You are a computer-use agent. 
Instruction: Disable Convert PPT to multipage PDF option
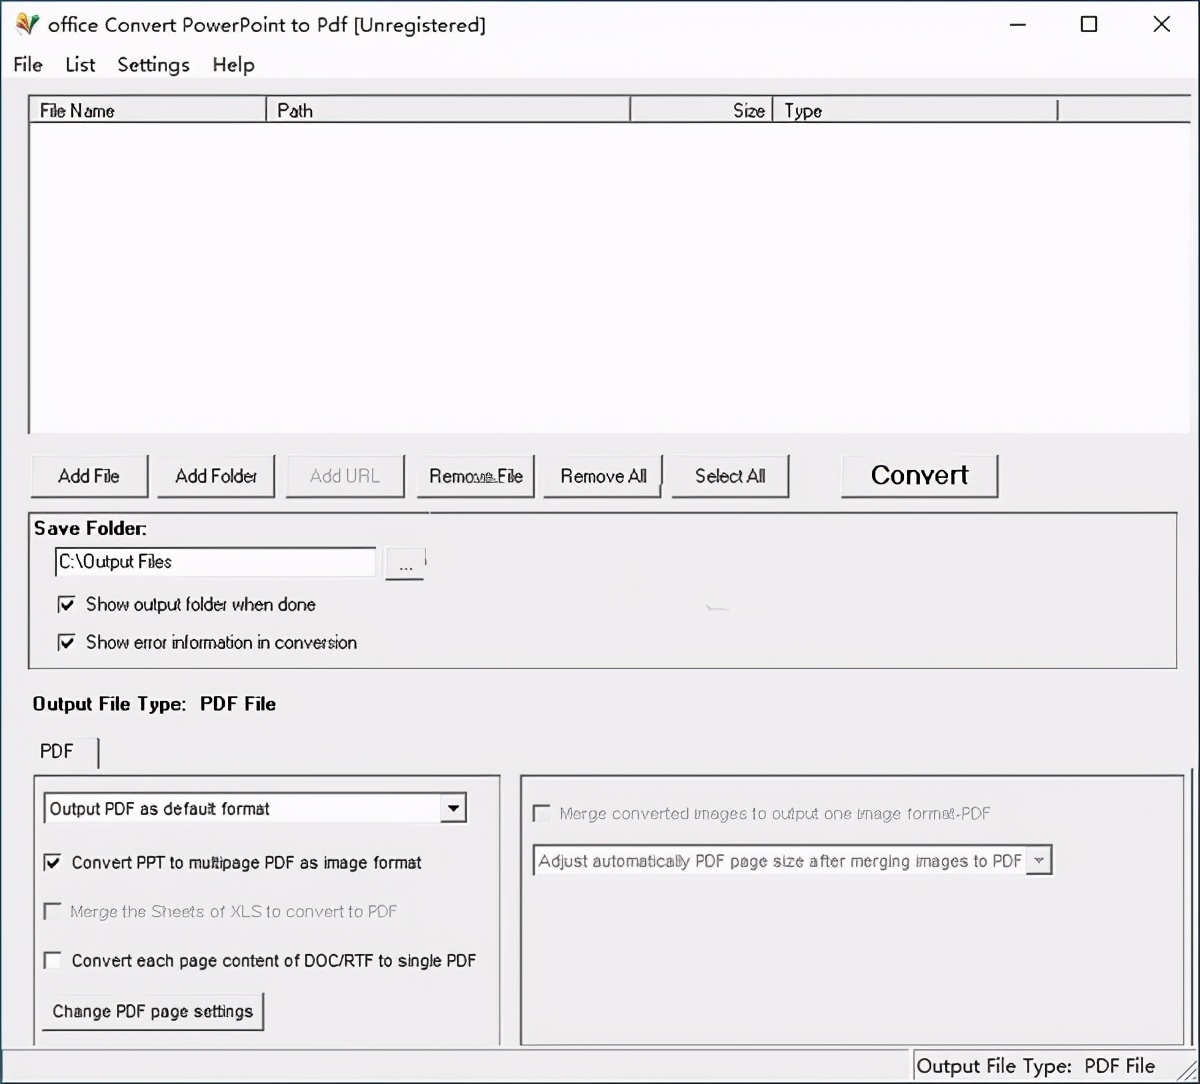pos(53,862)
